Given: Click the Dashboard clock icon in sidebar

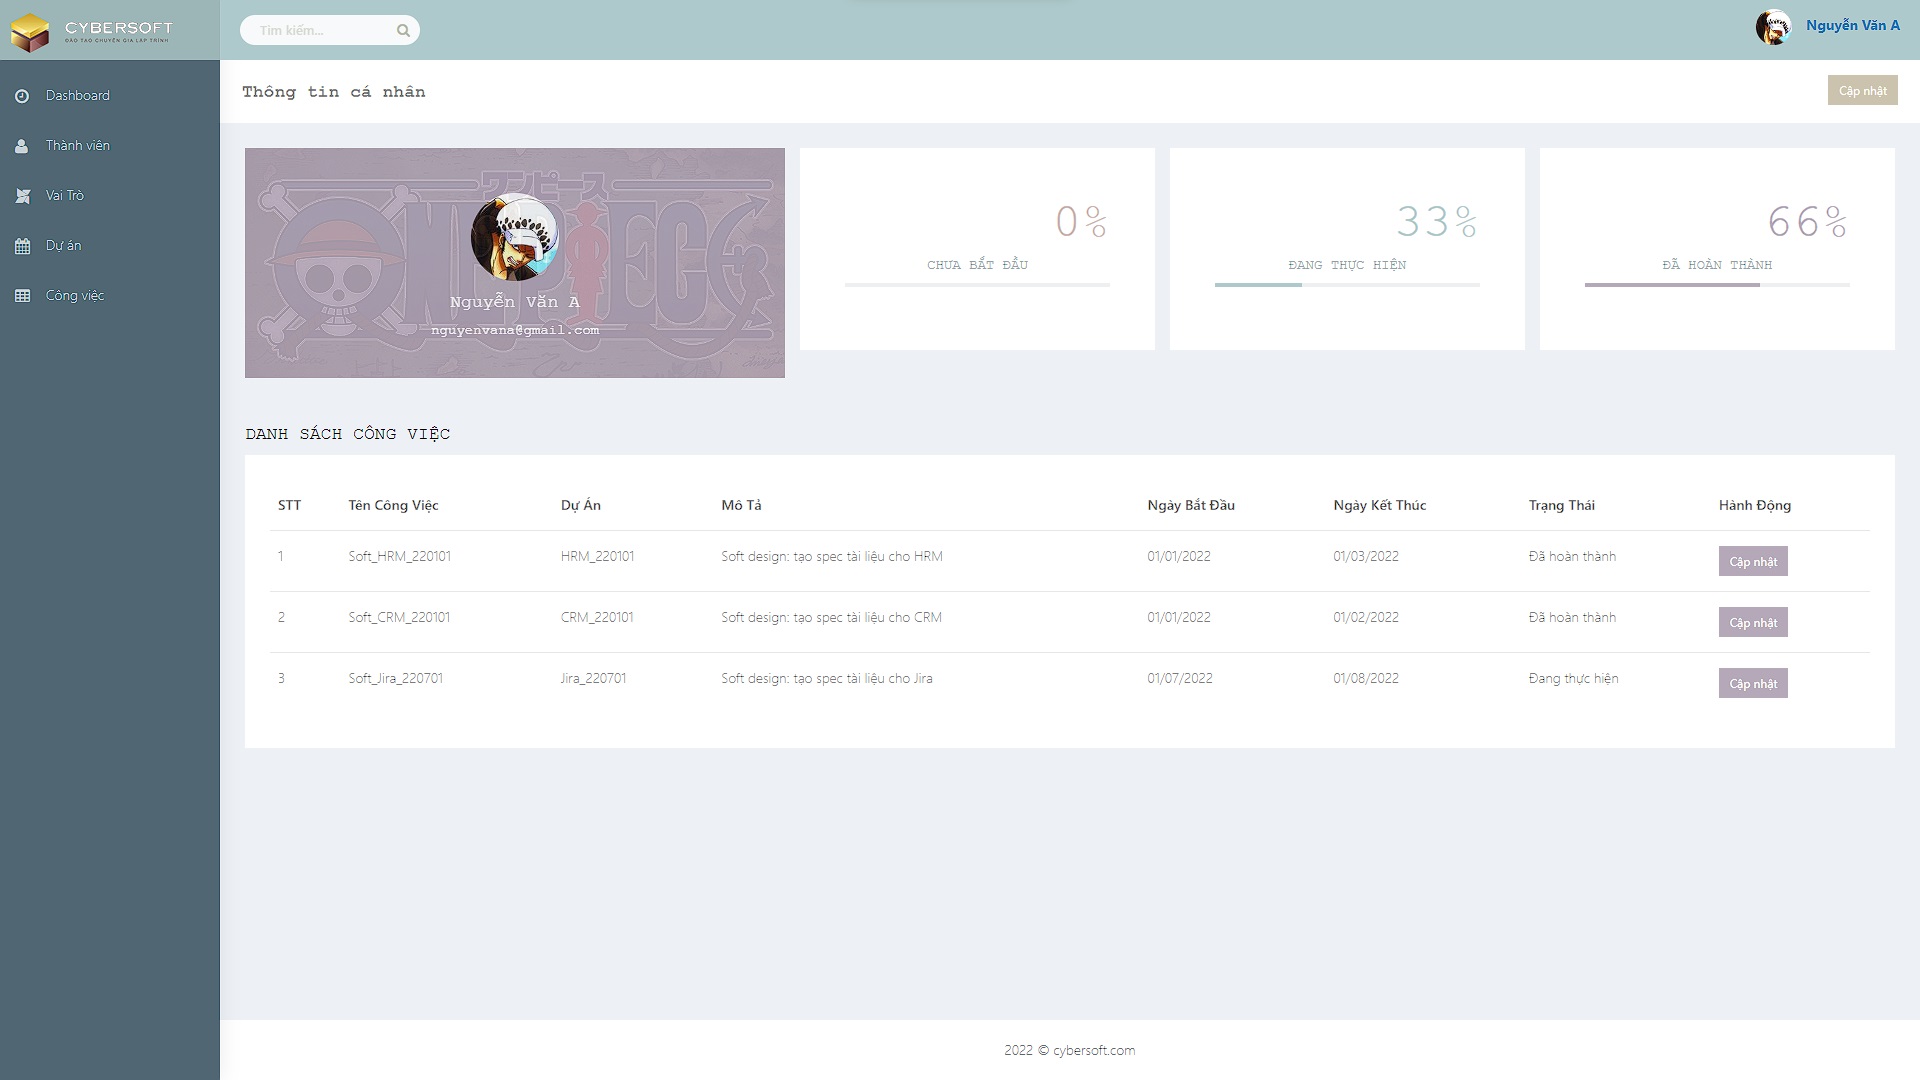Looking at the screenshot, I should tap(22, 96).
